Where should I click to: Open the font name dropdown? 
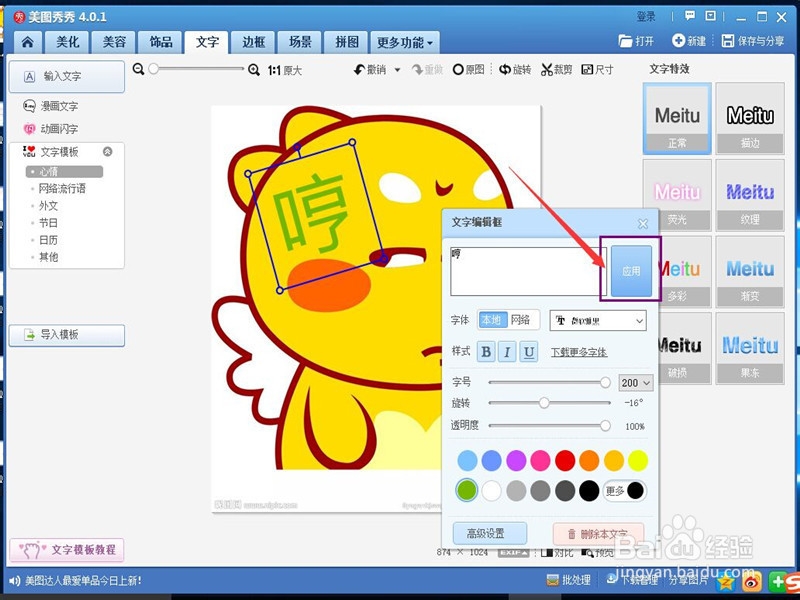[598, 320]
